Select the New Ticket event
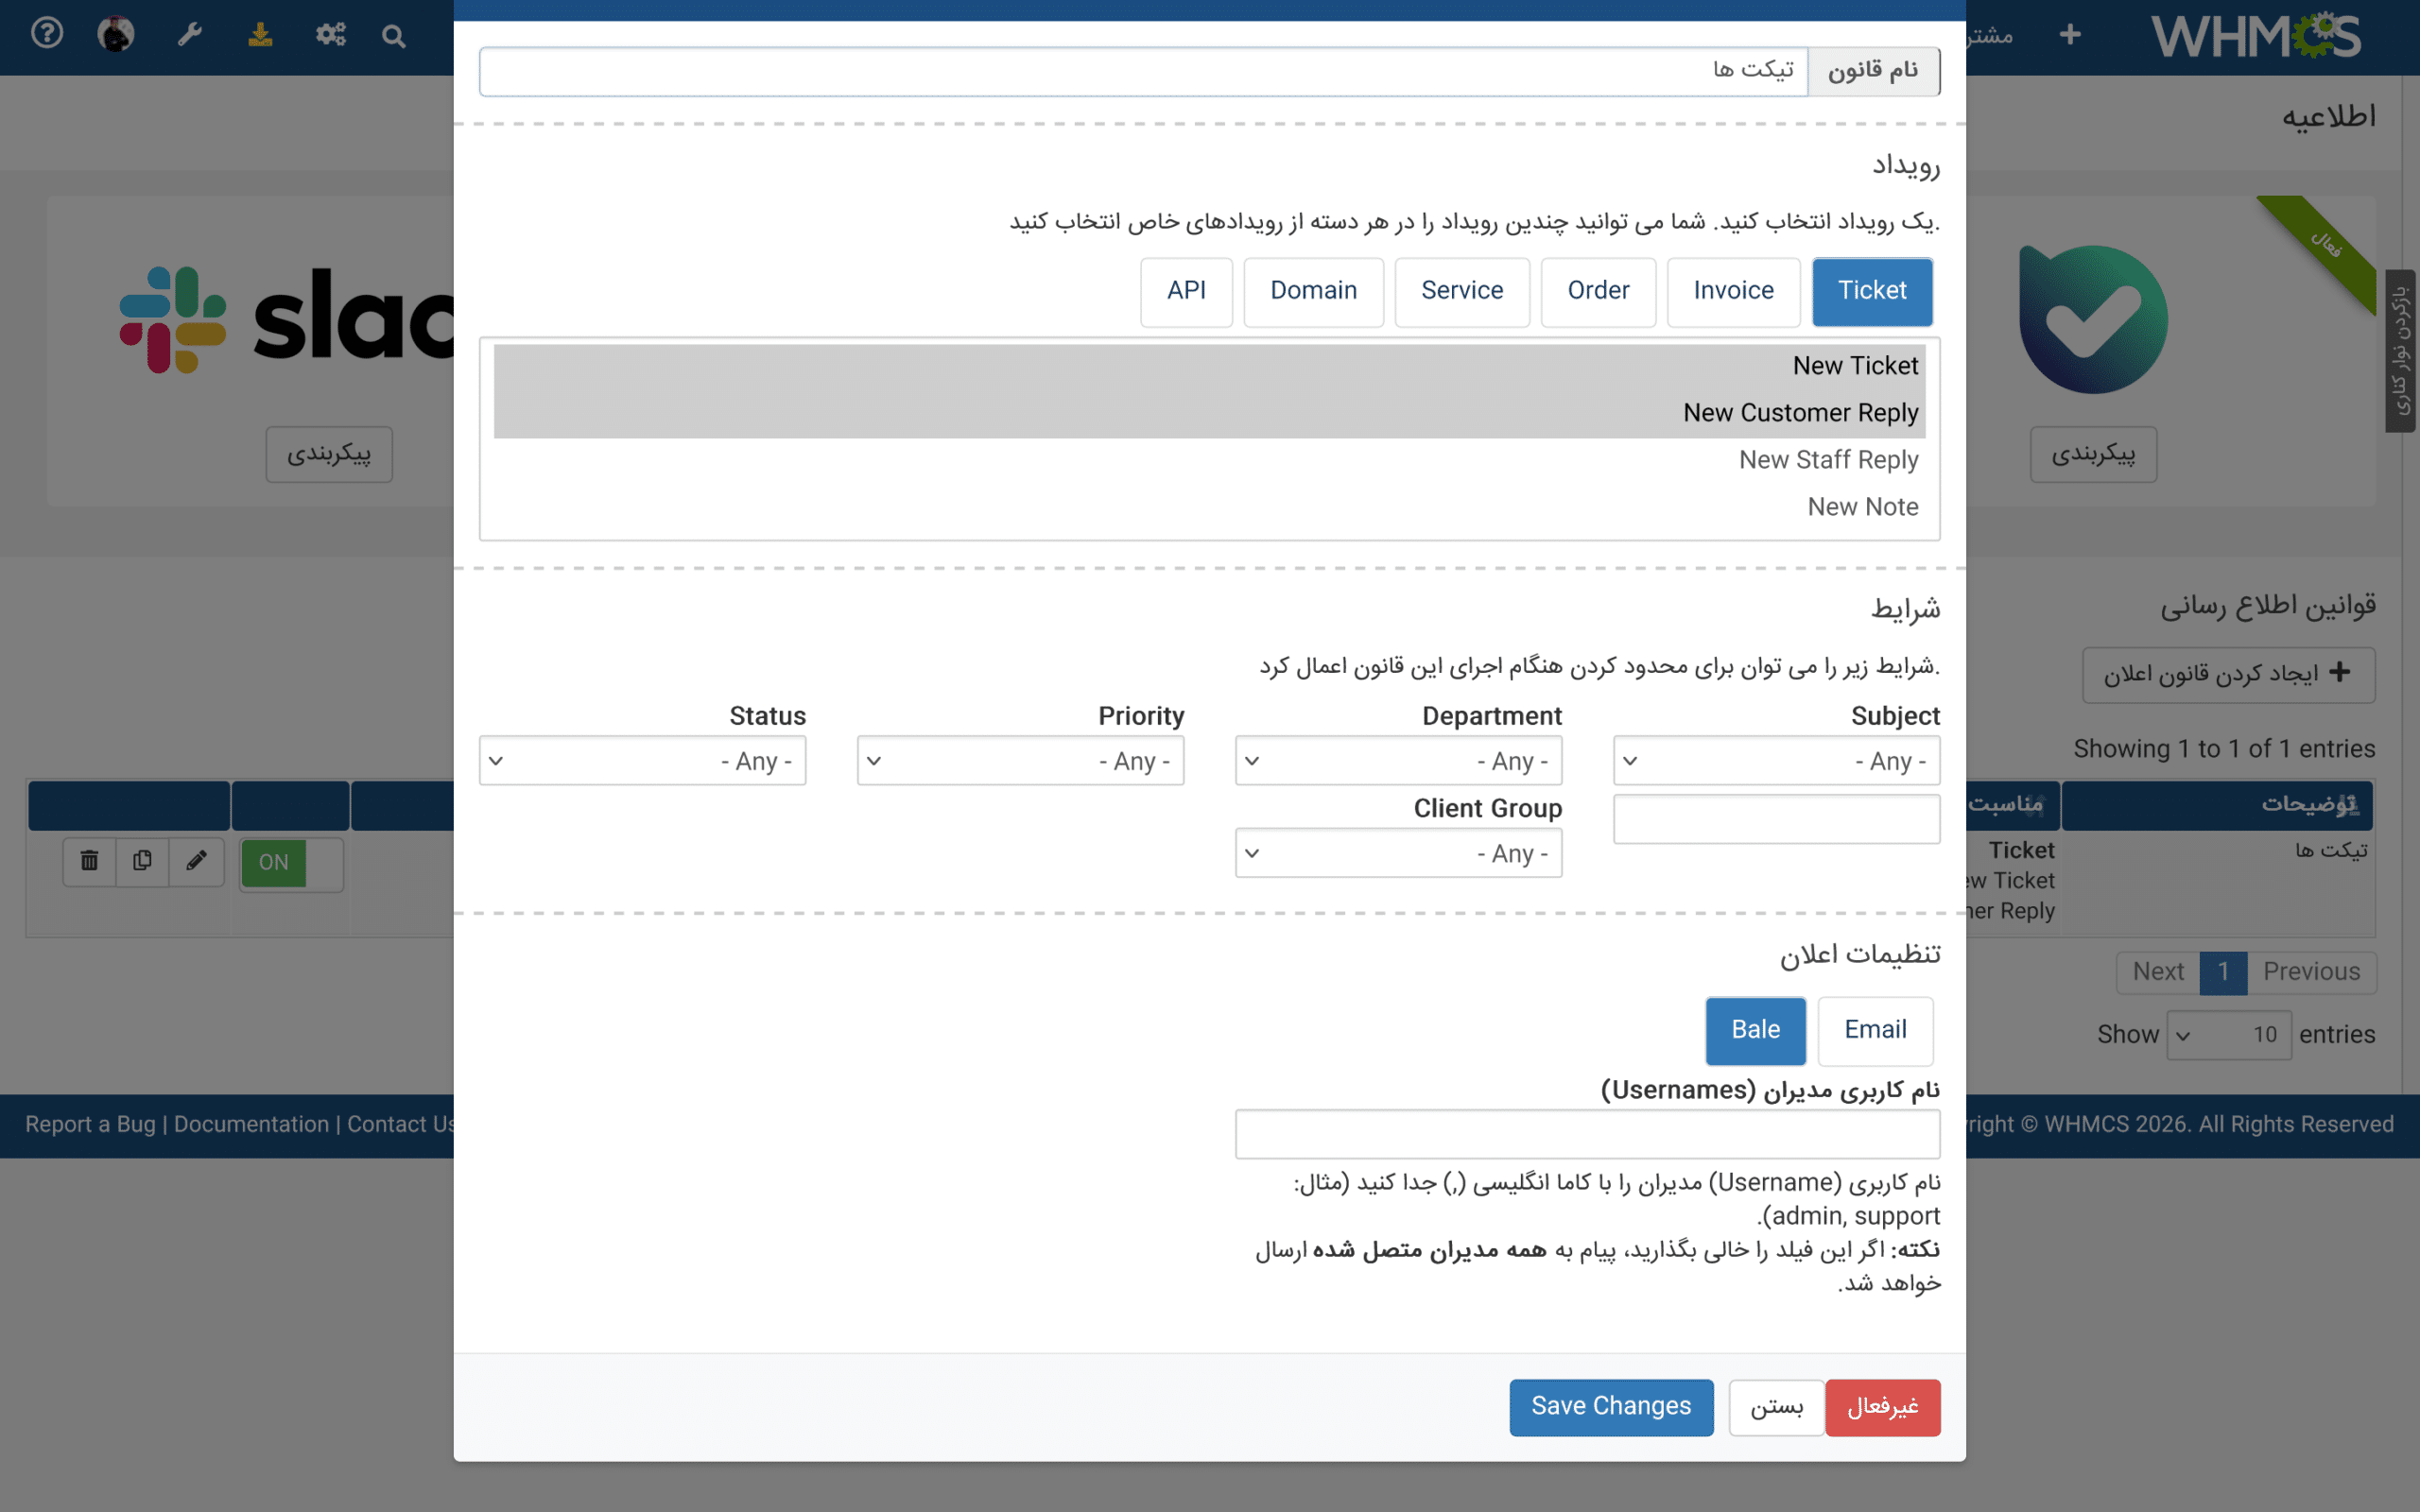 tap(1209, 366)
